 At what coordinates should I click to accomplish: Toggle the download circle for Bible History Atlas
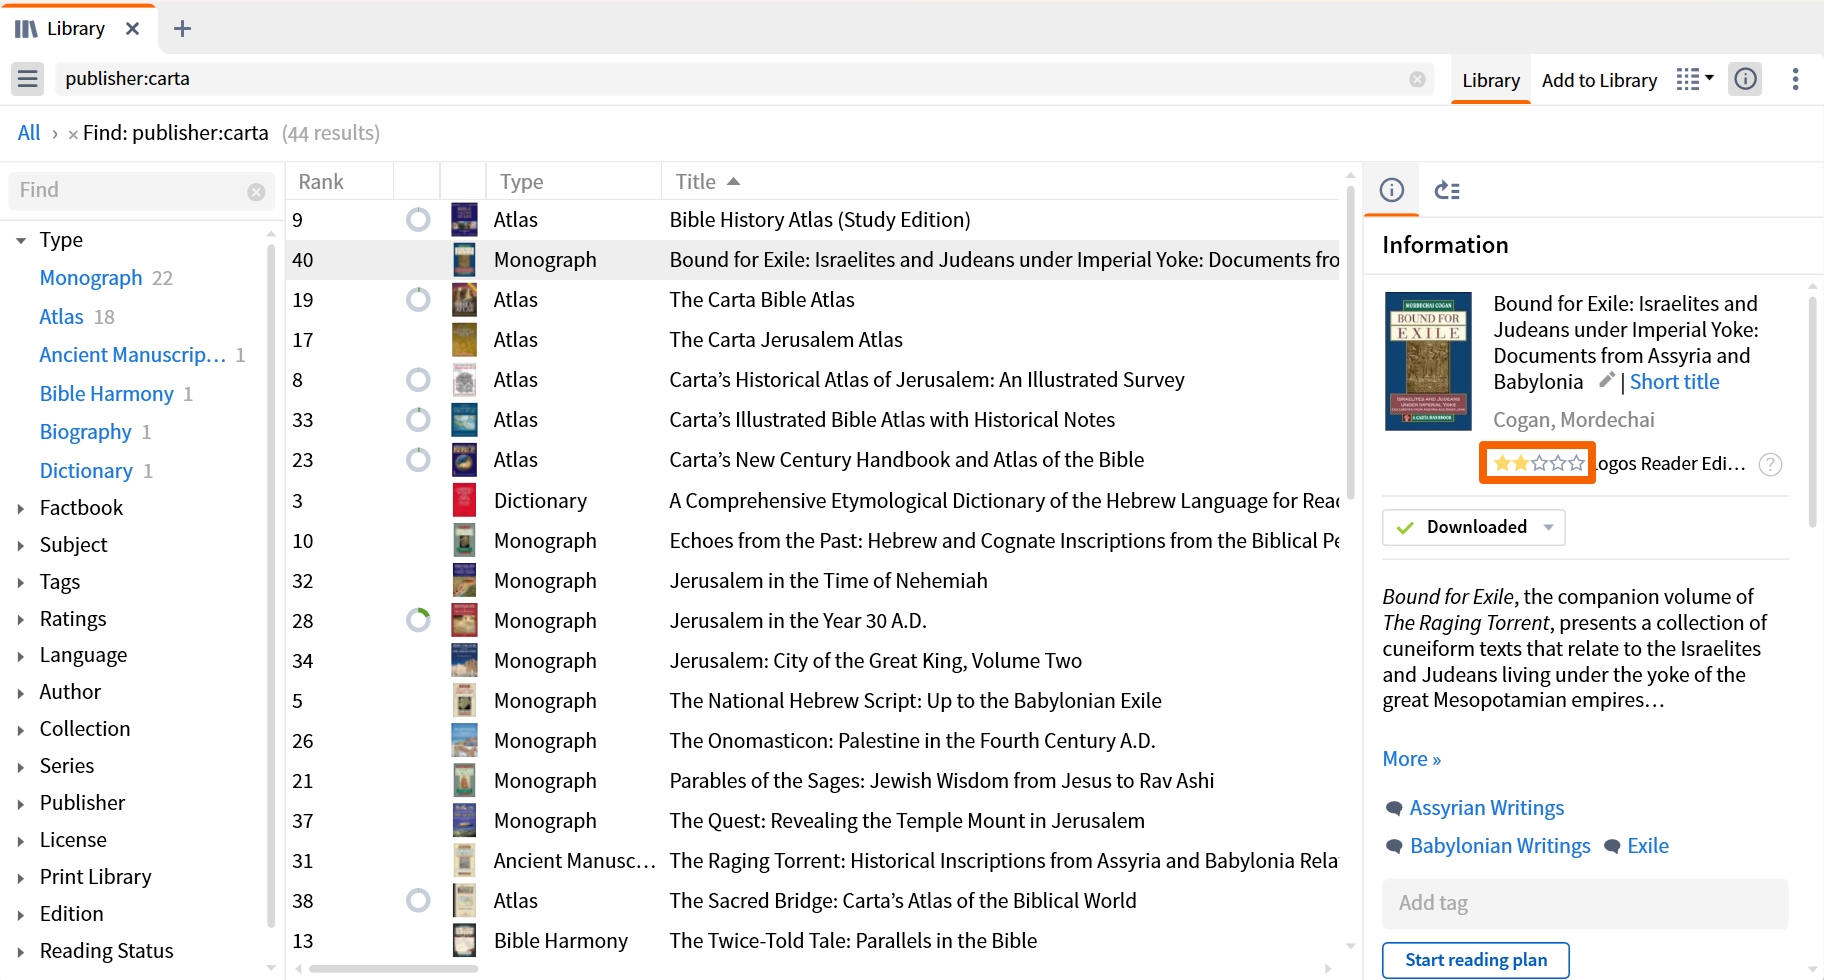[x=418, y=219]
